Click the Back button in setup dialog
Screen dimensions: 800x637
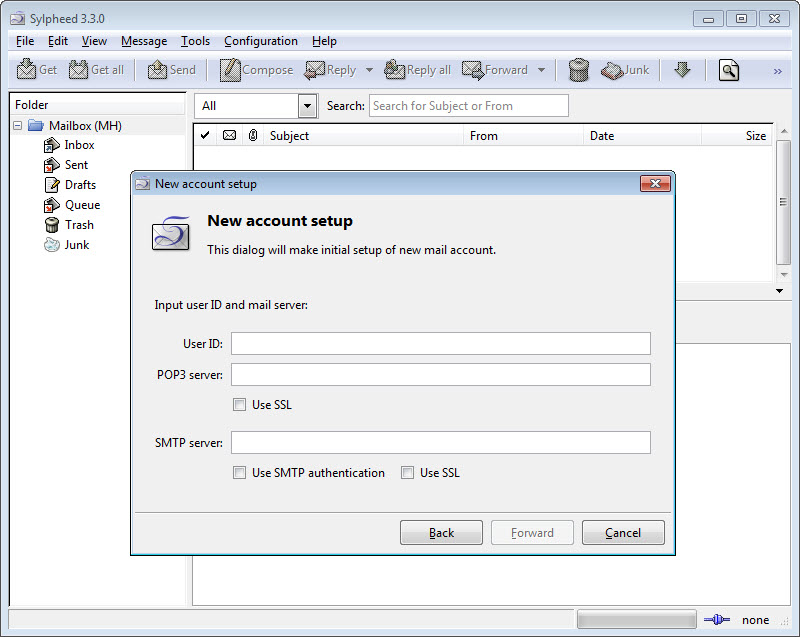tap(441, 532)
